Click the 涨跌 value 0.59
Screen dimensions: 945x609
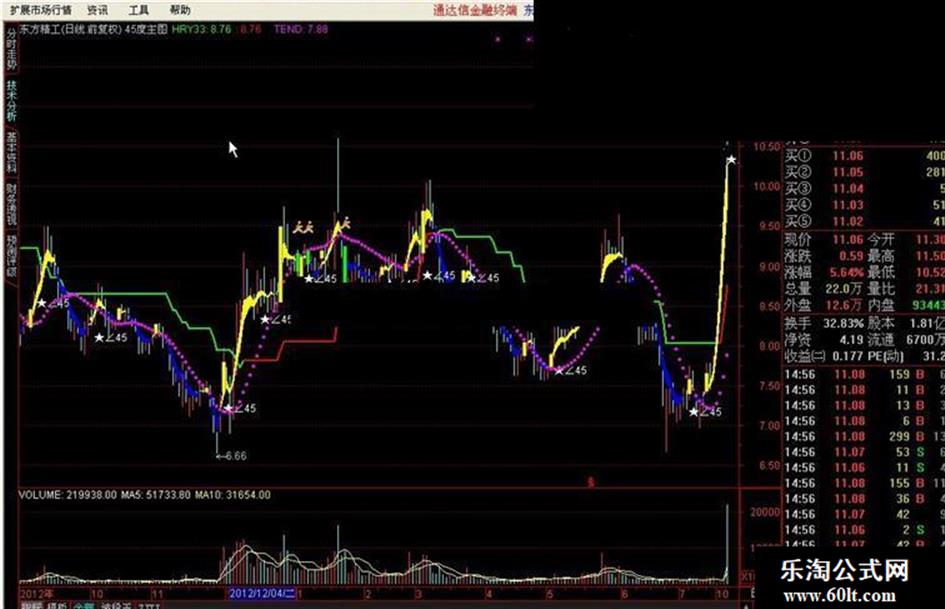point(851,256)
